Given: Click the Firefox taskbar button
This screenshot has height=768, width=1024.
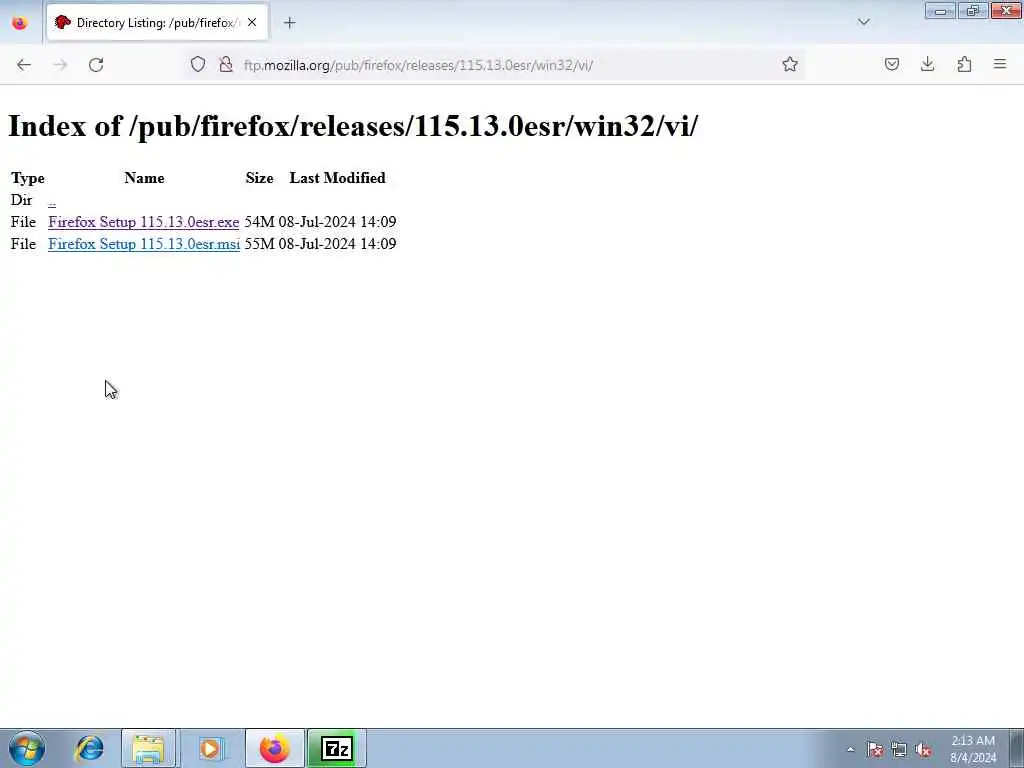Looking at the screenshot, I should click(274, 748).
